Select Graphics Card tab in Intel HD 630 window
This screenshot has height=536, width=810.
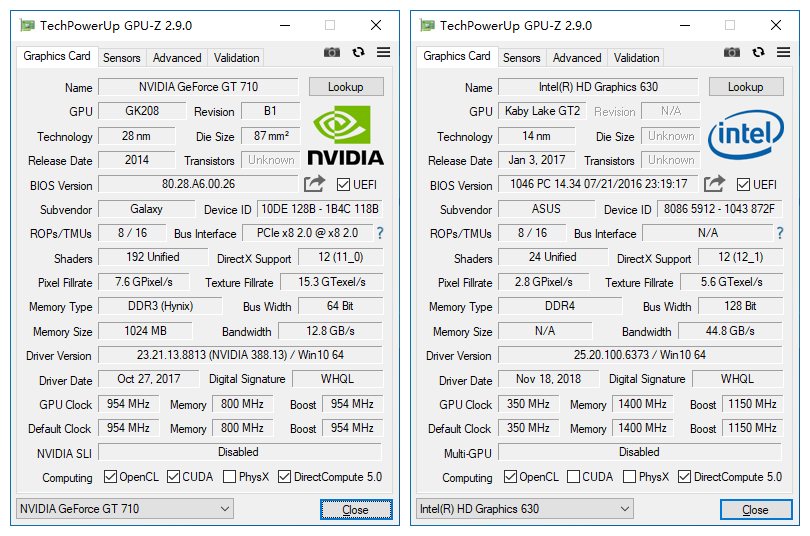[x=457, y=56]
